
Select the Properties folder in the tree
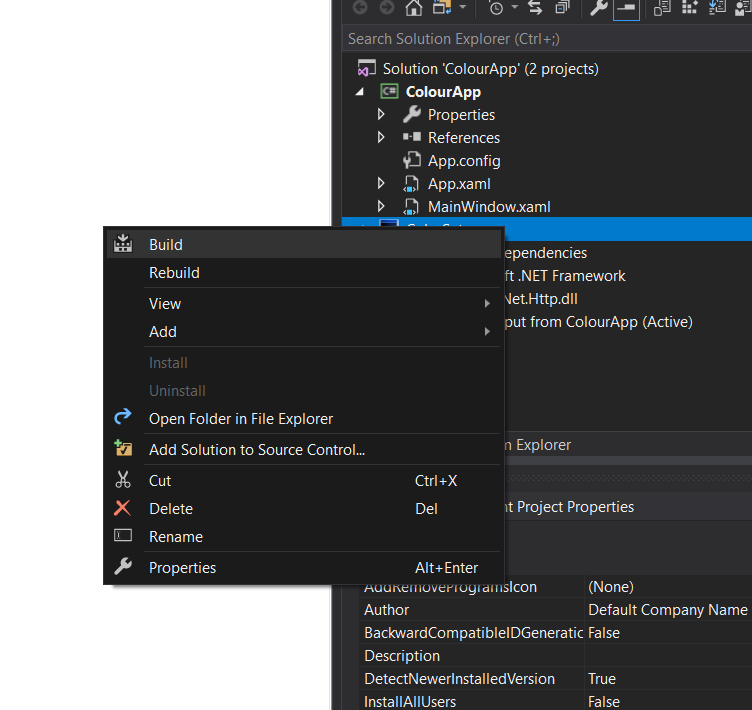[461, 115]
